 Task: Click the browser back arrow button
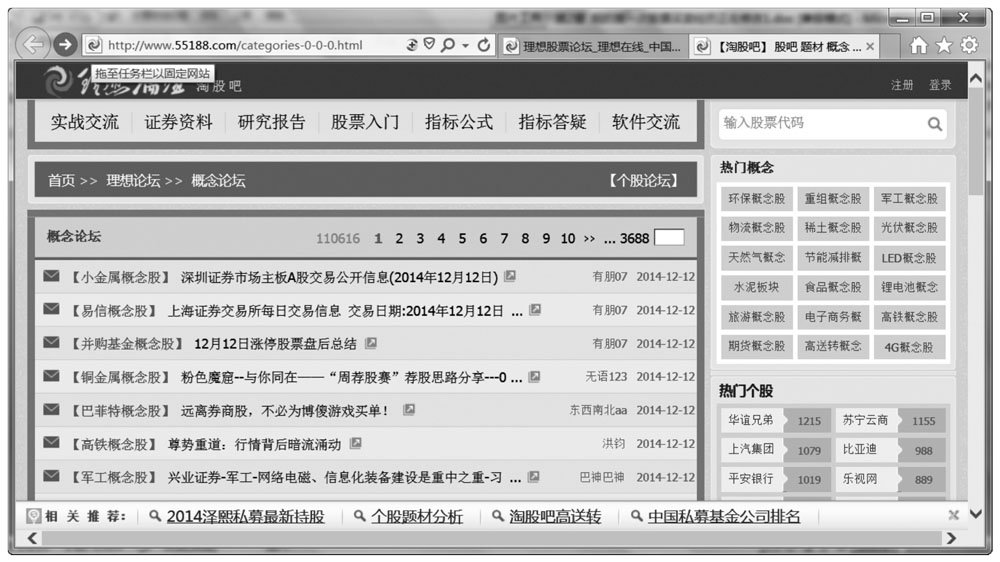point(32,45)
